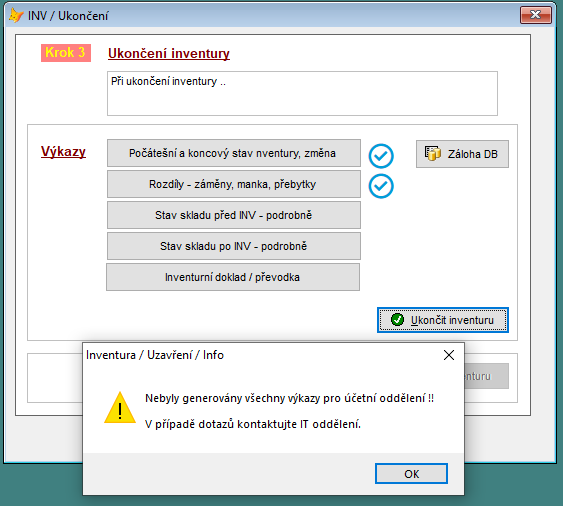Click the Výkazy heading link

[x=63, y=152]
